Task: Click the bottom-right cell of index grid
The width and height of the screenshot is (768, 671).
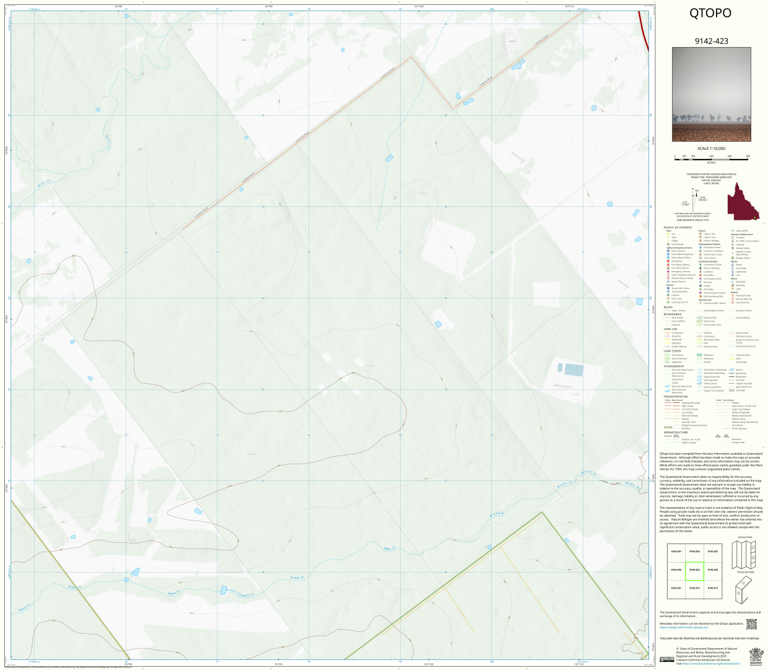Action: pyautogui.click(x=713, y=588)
